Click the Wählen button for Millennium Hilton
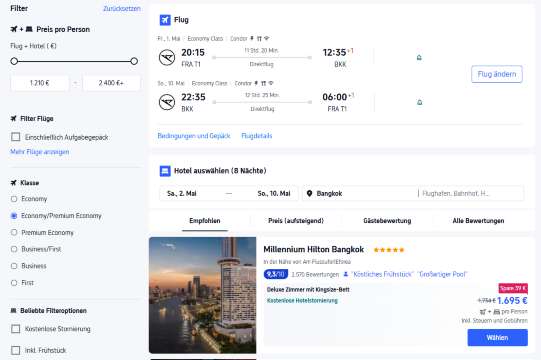The height and width of the screenshot is (360, 541). (498, 338)
